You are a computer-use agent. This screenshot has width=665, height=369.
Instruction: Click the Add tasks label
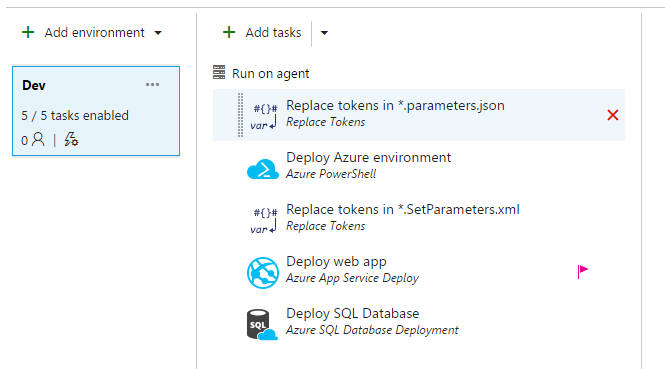point(273,33)
